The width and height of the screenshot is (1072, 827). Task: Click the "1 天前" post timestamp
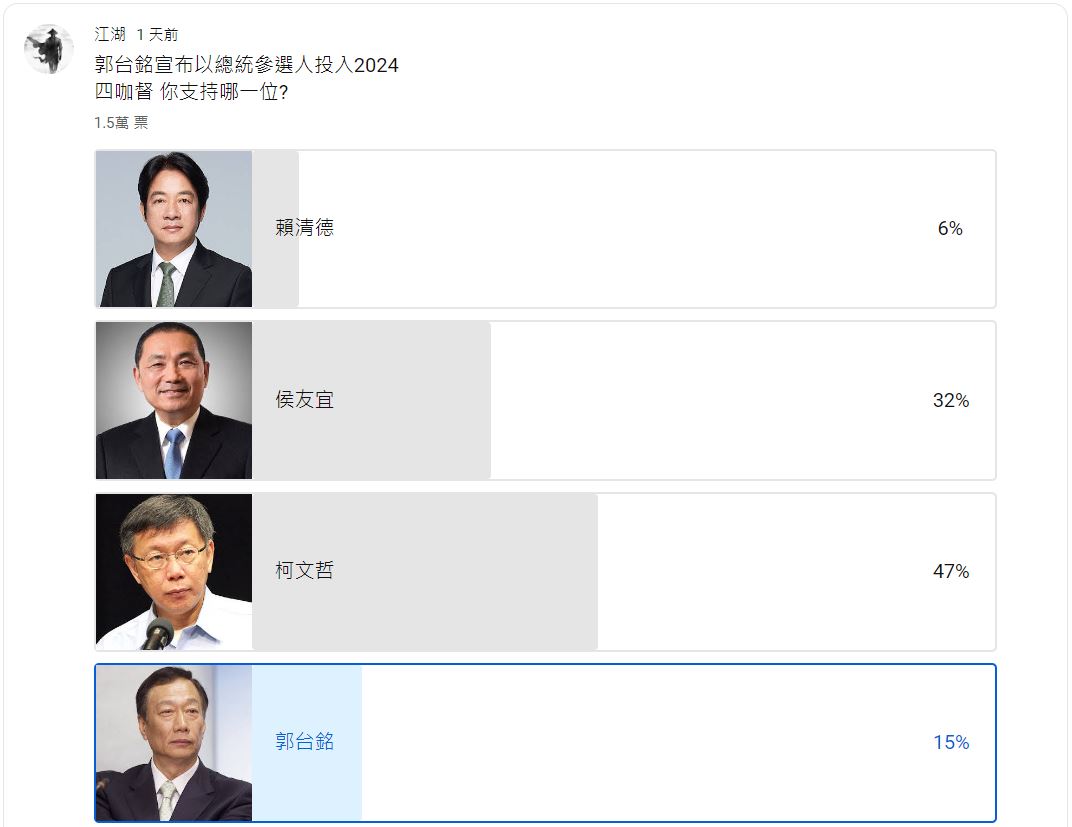[x=158, y=35]
